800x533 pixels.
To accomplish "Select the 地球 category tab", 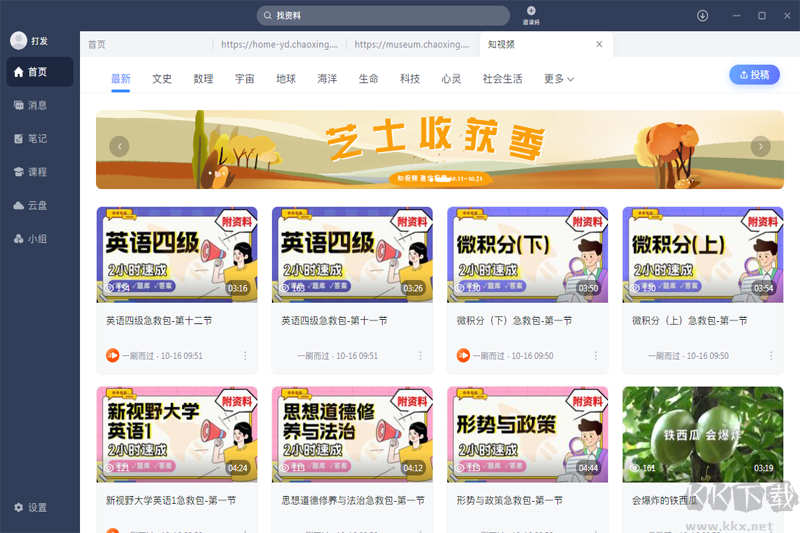I will pyautogui.click(x=286, y=79).
